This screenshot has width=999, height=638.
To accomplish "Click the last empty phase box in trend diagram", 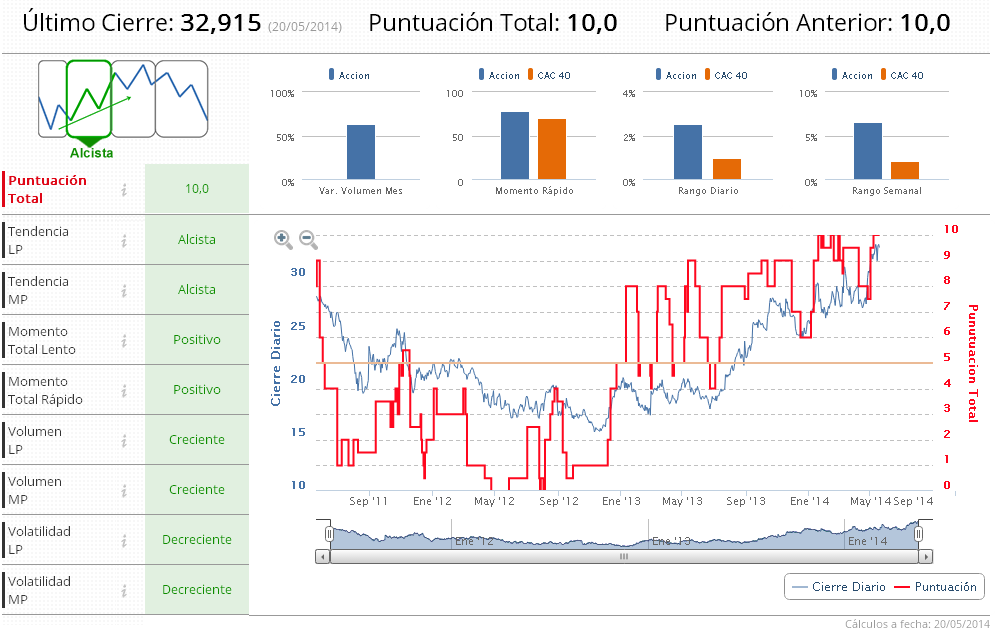I will pyautogui.click(x=182, y=99).
